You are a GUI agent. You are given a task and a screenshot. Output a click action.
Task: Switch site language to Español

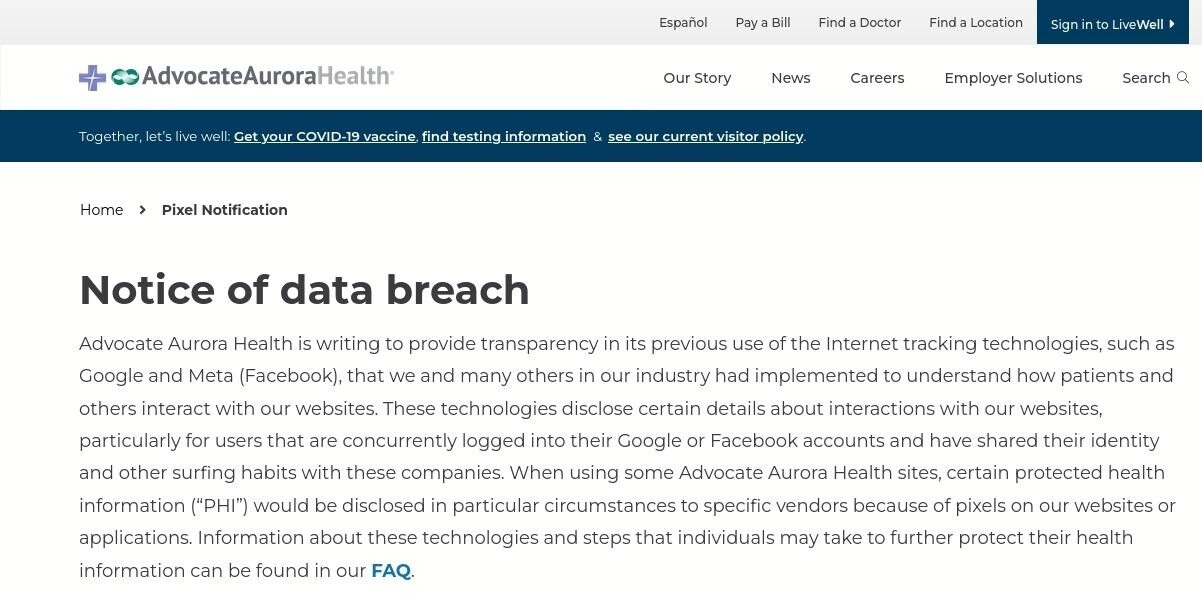coord(683,22)
